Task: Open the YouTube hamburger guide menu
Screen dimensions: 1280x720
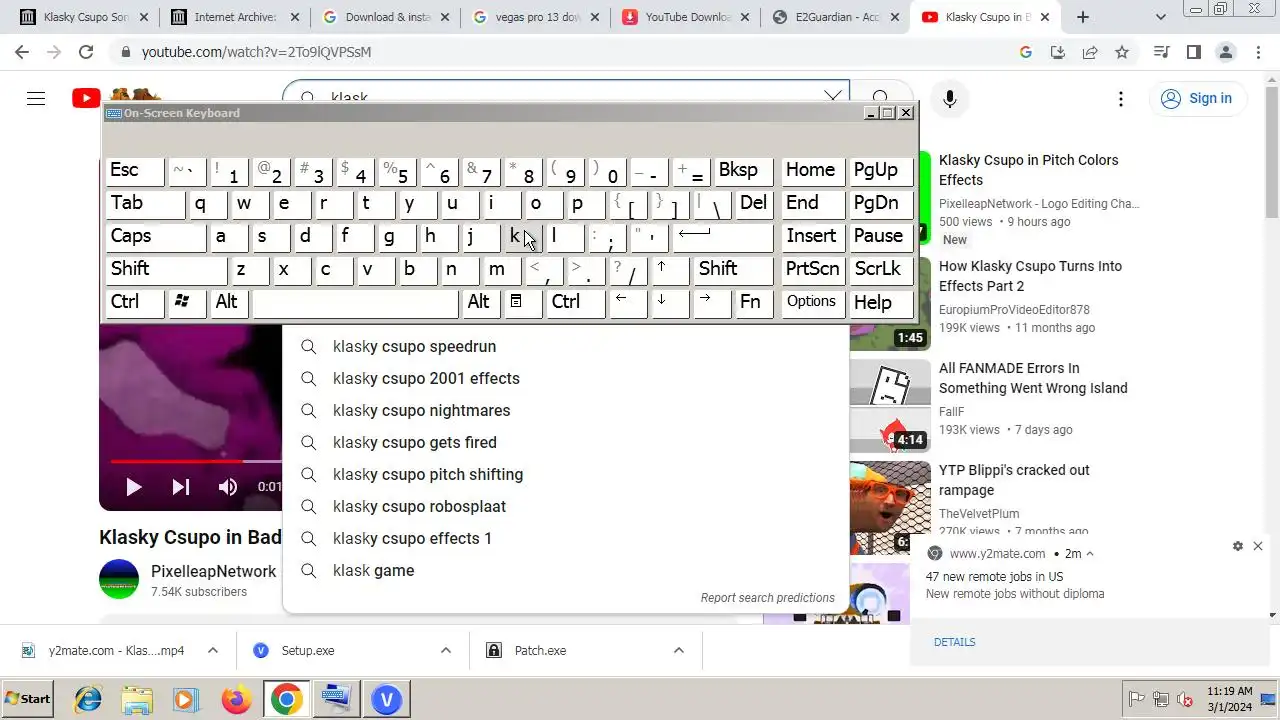Action: pyautogui.click(x=36, y=98)
